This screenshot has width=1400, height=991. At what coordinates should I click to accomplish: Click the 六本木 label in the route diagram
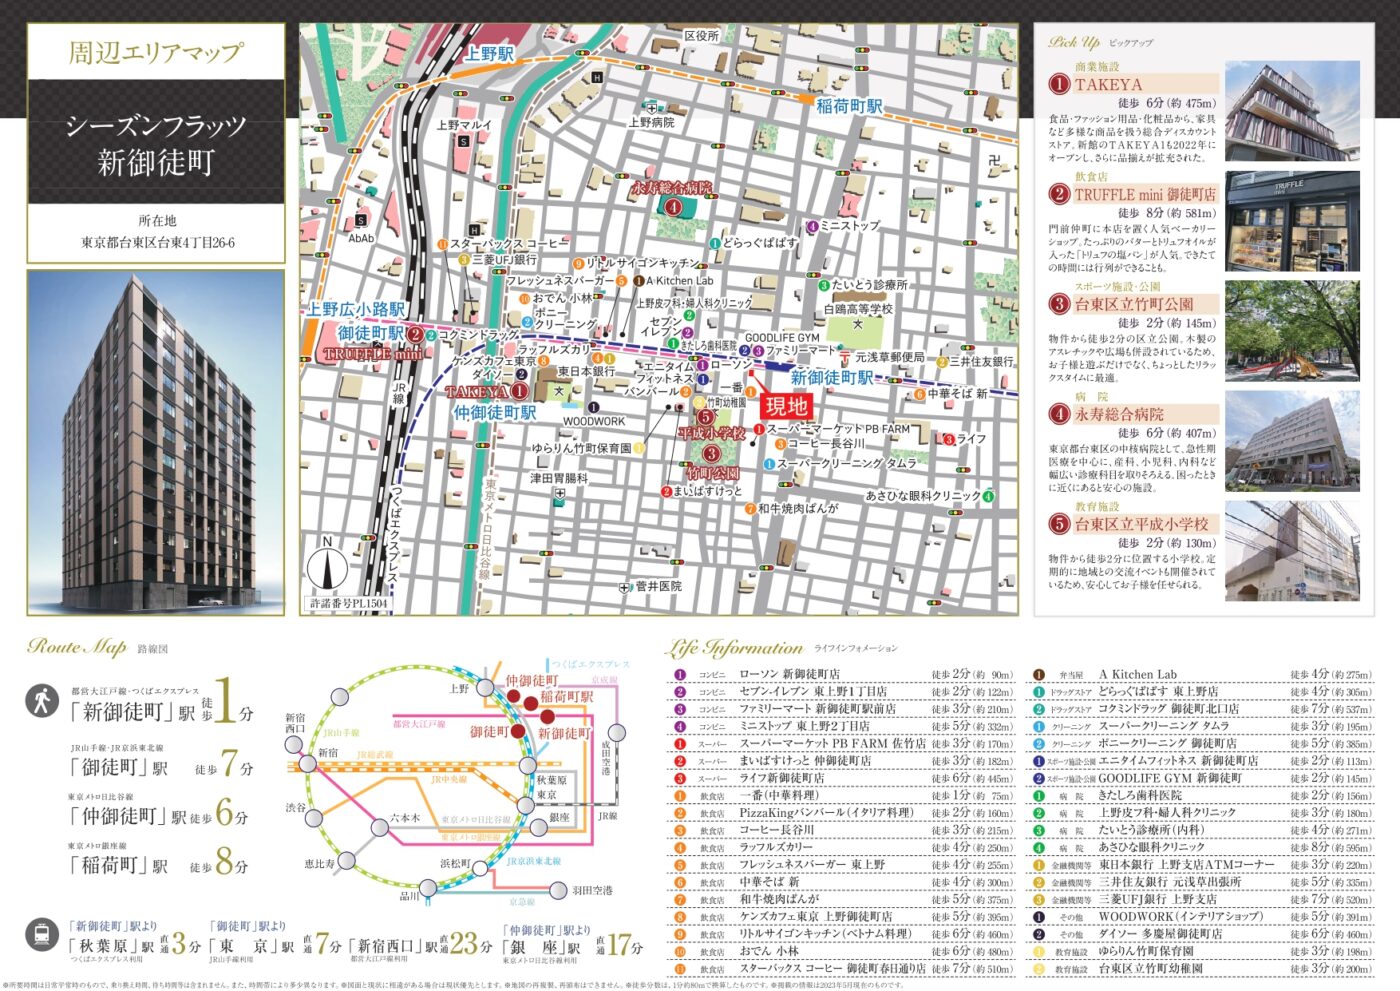point(405,817)
